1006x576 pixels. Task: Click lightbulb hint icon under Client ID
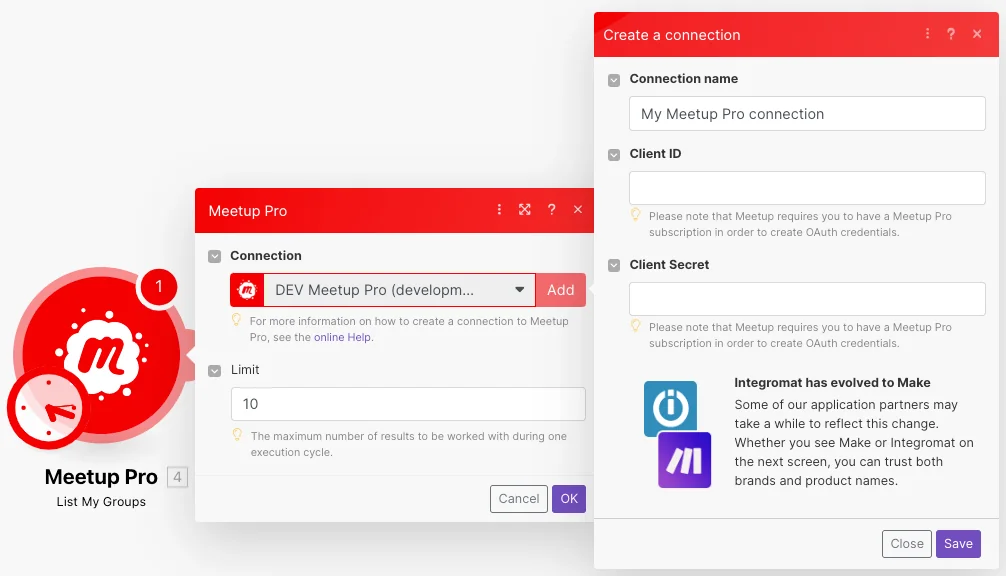[635, 215]
